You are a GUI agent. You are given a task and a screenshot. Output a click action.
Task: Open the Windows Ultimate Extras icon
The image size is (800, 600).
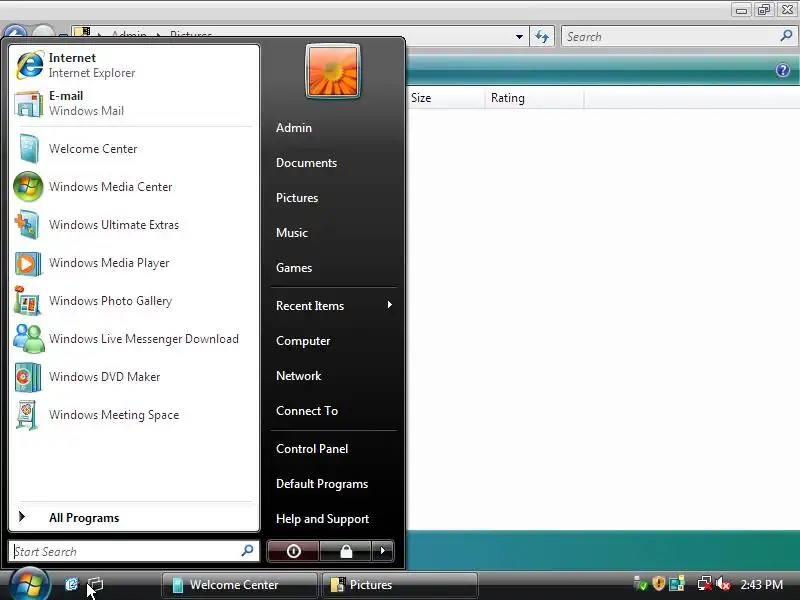click(x=28, y=225)
